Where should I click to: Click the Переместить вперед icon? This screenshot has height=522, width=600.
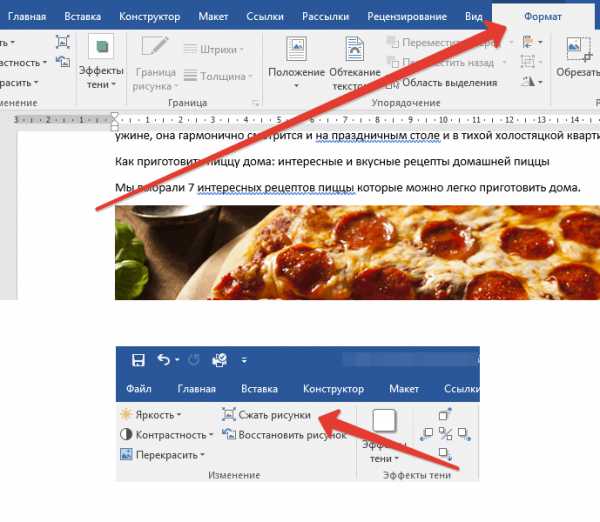[393, 42]
